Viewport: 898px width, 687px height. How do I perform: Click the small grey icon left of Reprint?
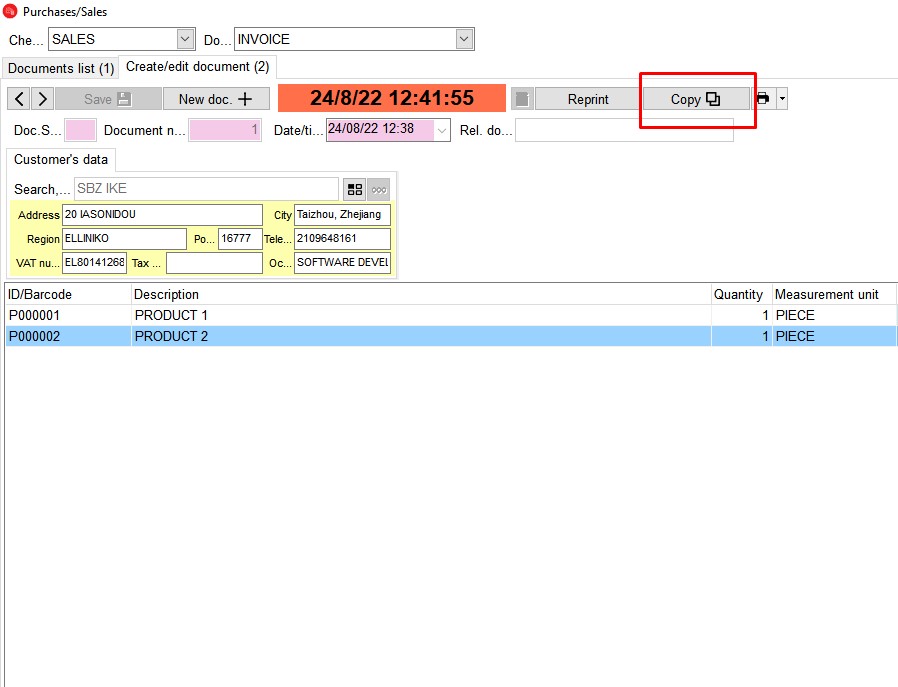tap(521, 99)
